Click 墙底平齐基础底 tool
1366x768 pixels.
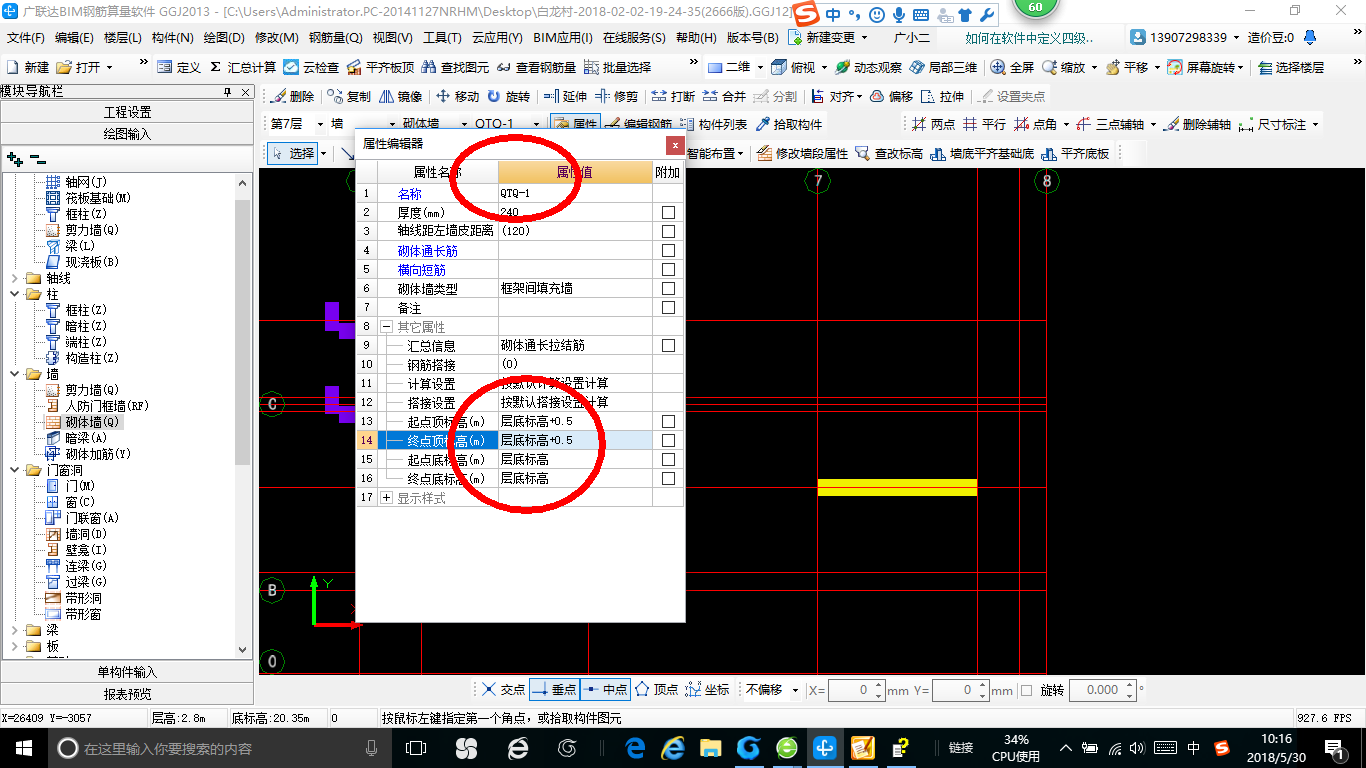pos(982,153)
